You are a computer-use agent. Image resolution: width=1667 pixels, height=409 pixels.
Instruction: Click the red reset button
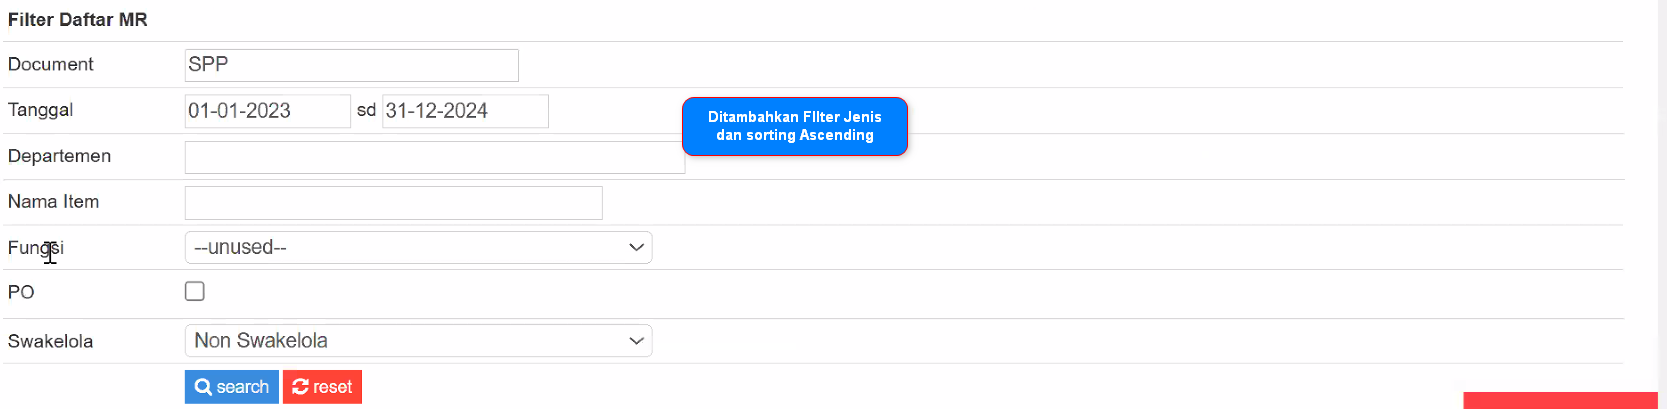[x=322, y=387]
